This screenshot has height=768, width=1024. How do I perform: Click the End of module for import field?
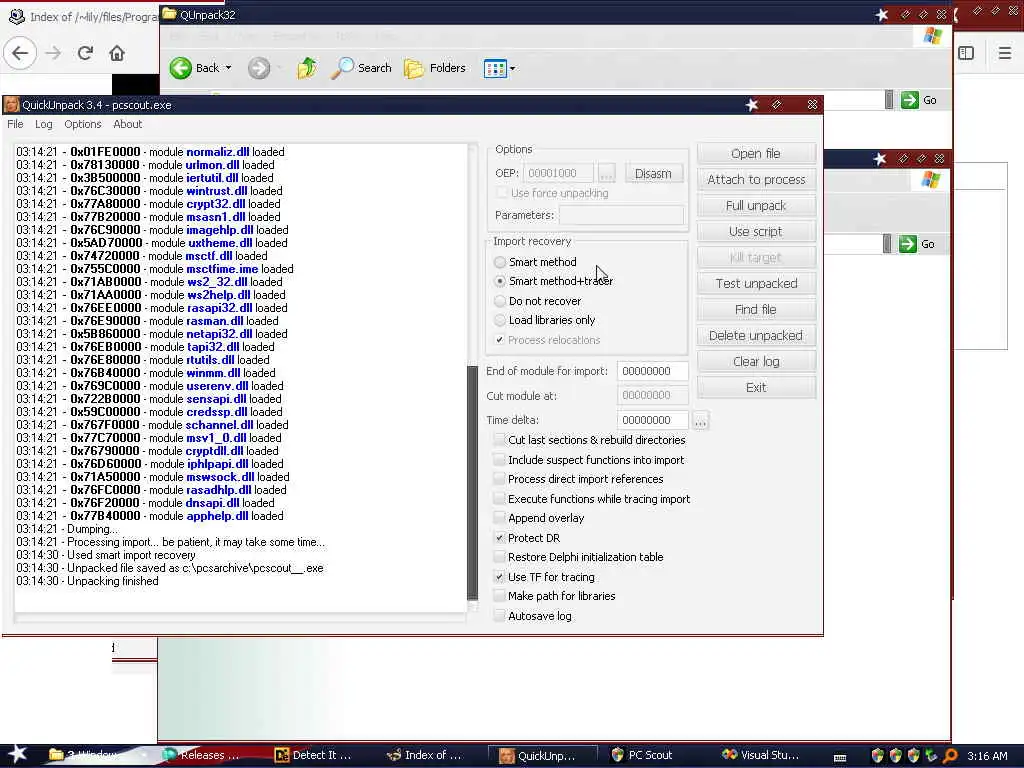point(652,371)
